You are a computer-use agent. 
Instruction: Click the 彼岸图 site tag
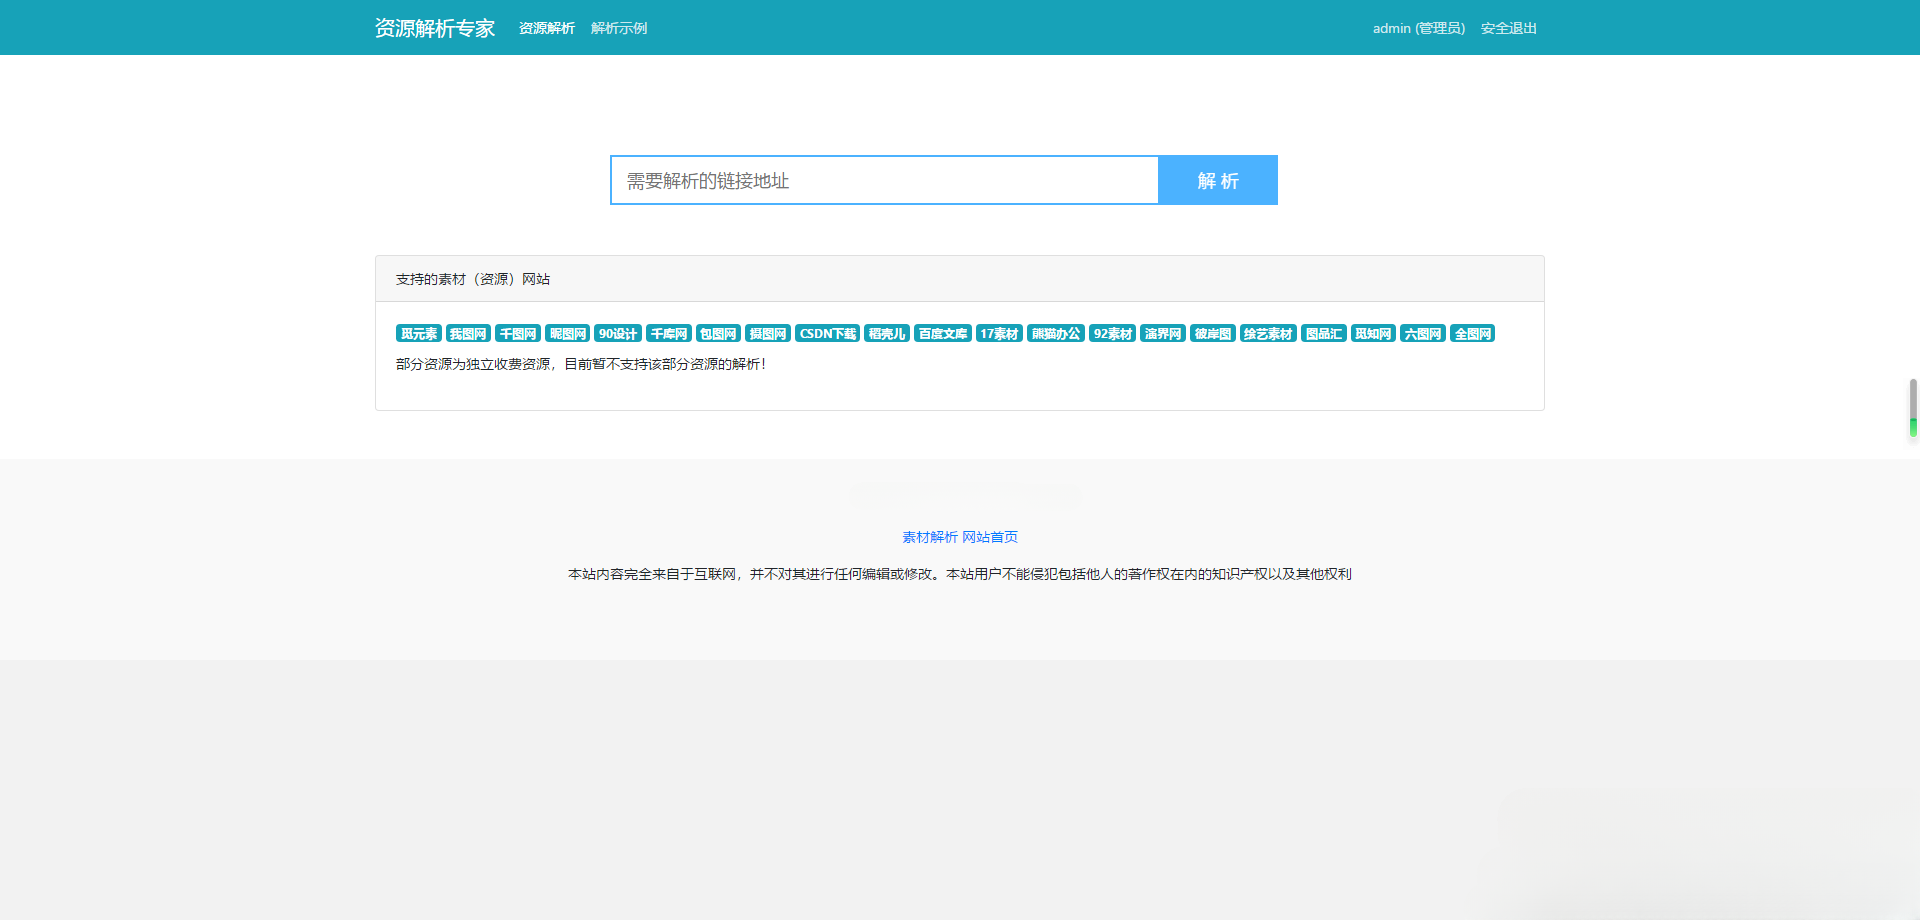pos(1212,333)
